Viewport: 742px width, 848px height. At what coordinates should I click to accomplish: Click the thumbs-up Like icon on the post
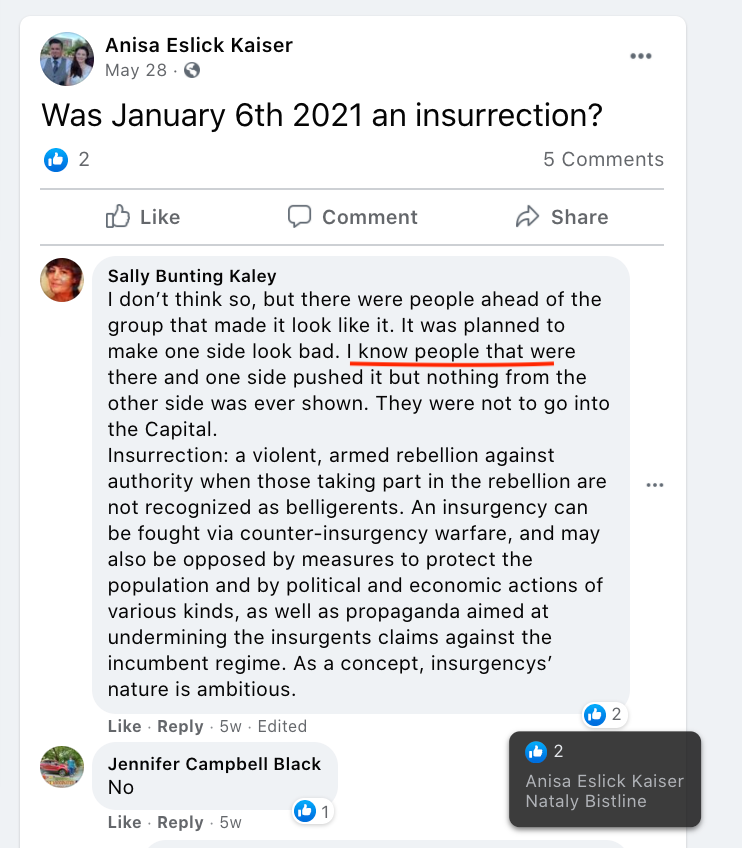point(118,217)
